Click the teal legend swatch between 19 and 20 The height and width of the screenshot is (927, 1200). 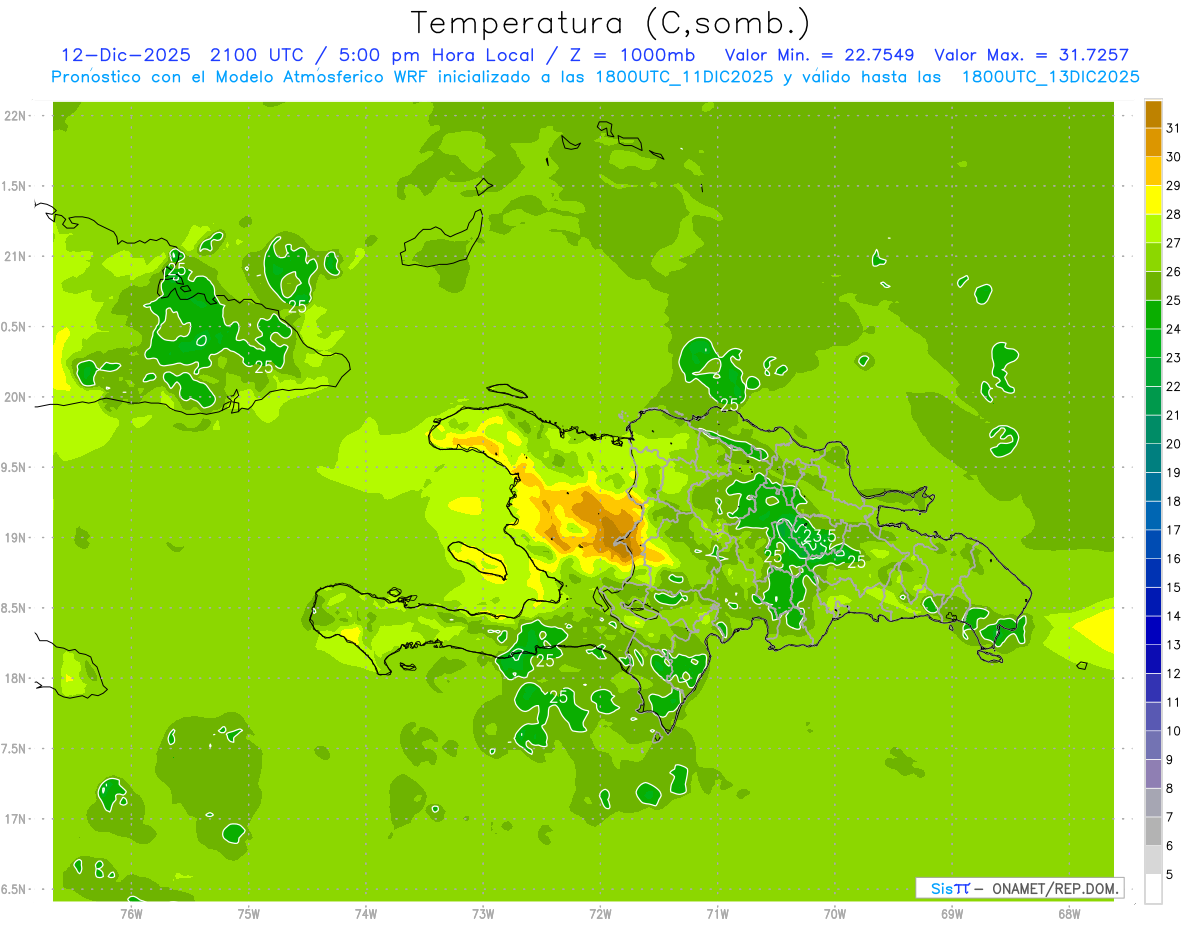pyautogui.click(x=1153, y=458)
